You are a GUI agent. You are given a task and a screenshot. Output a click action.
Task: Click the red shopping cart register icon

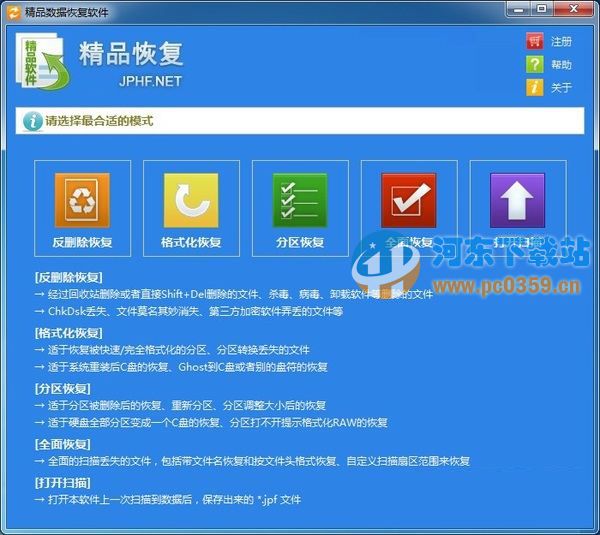tap(535, 41)
